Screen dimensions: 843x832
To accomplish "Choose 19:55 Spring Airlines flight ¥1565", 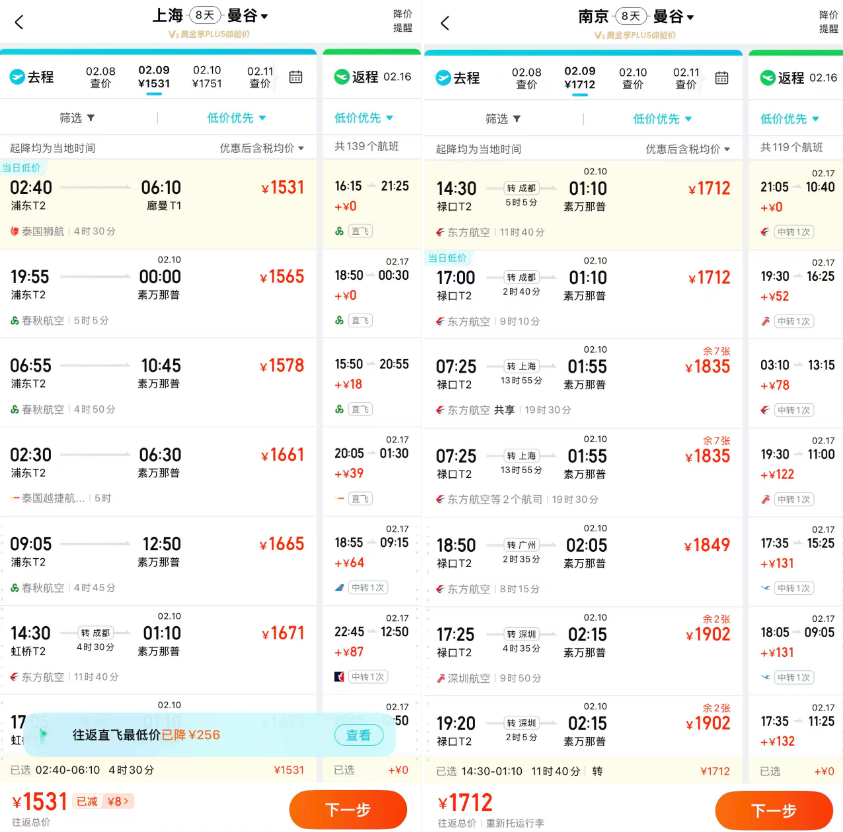I will click(158, 293).
